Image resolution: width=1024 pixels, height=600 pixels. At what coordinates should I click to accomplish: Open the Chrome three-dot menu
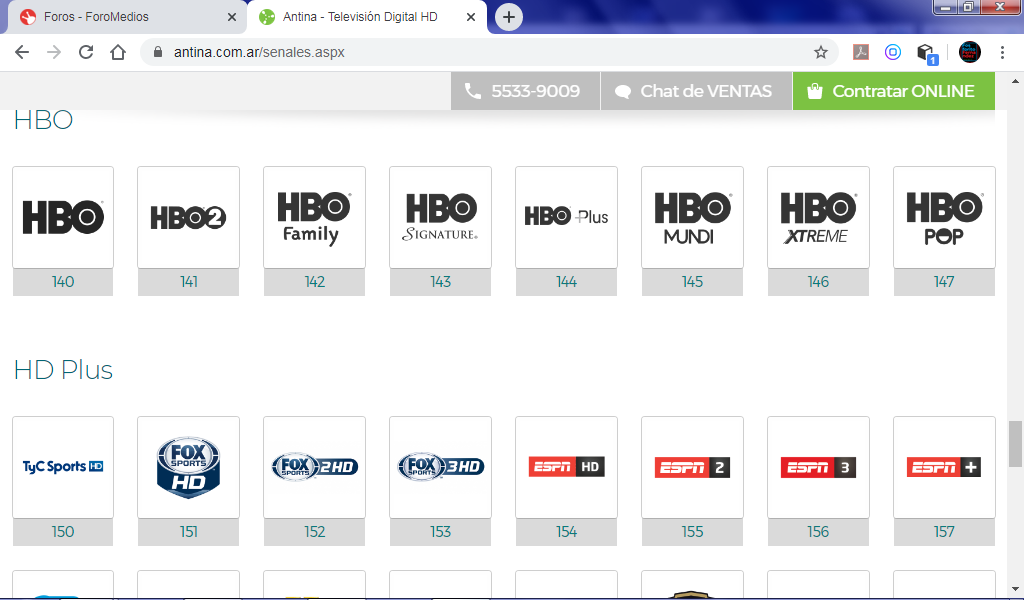coord(1002,52)
